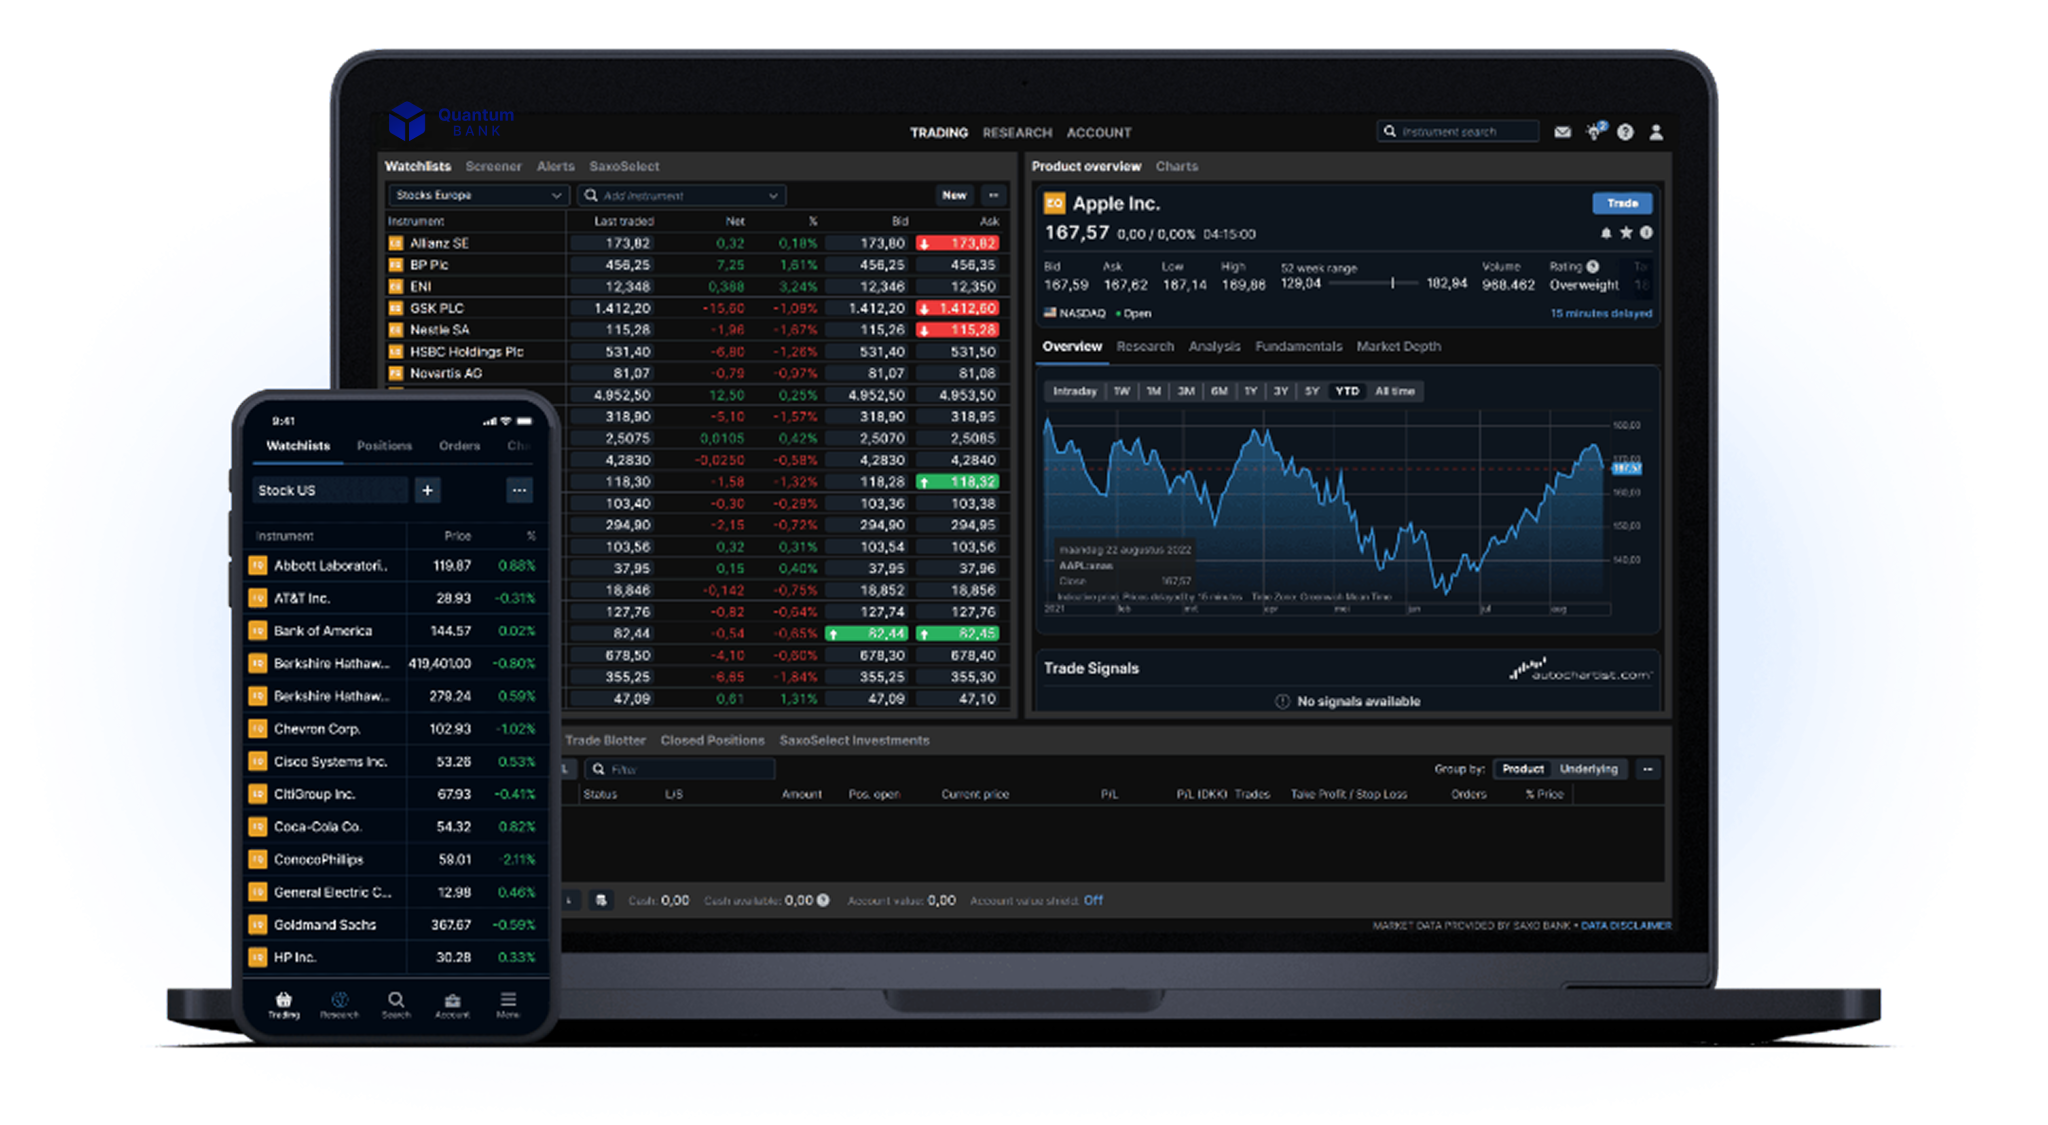Image resolution: width=2048 pixels, height=1125 pixels.
Task: Open Trade Blotter tab
Action: [x=605, y=740]
